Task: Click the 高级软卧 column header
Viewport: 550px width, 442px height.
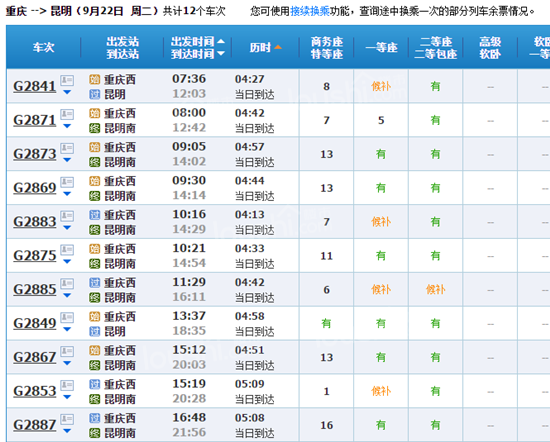Action: click(490, 48)
